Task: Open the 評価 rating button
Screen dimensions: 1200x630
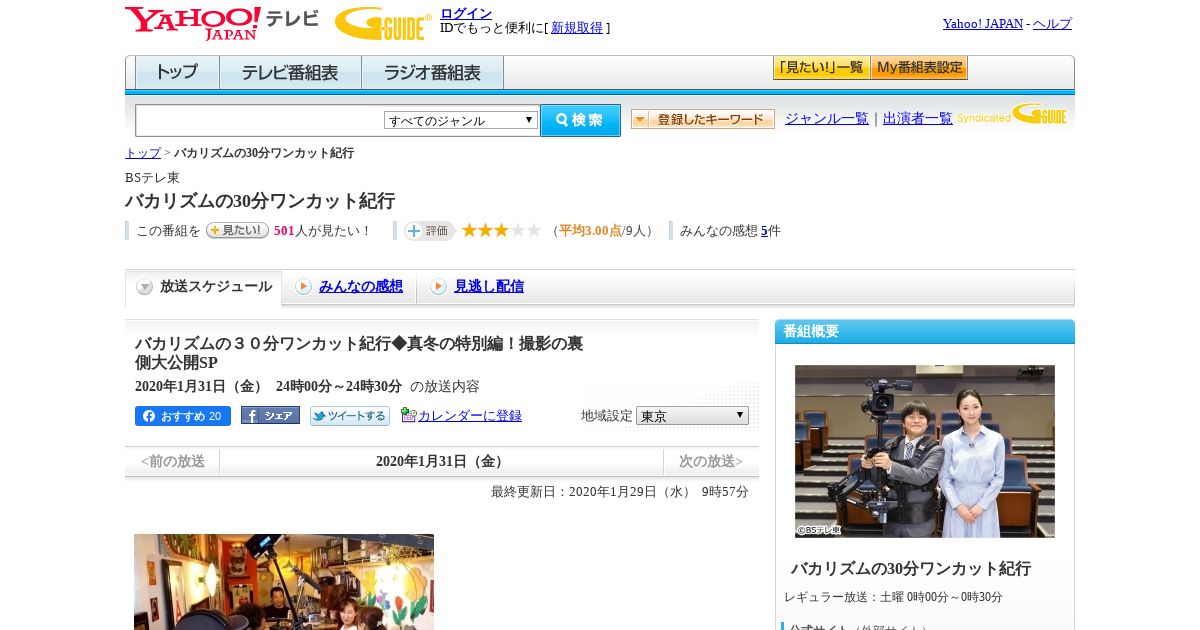Action: click(429, 231)
